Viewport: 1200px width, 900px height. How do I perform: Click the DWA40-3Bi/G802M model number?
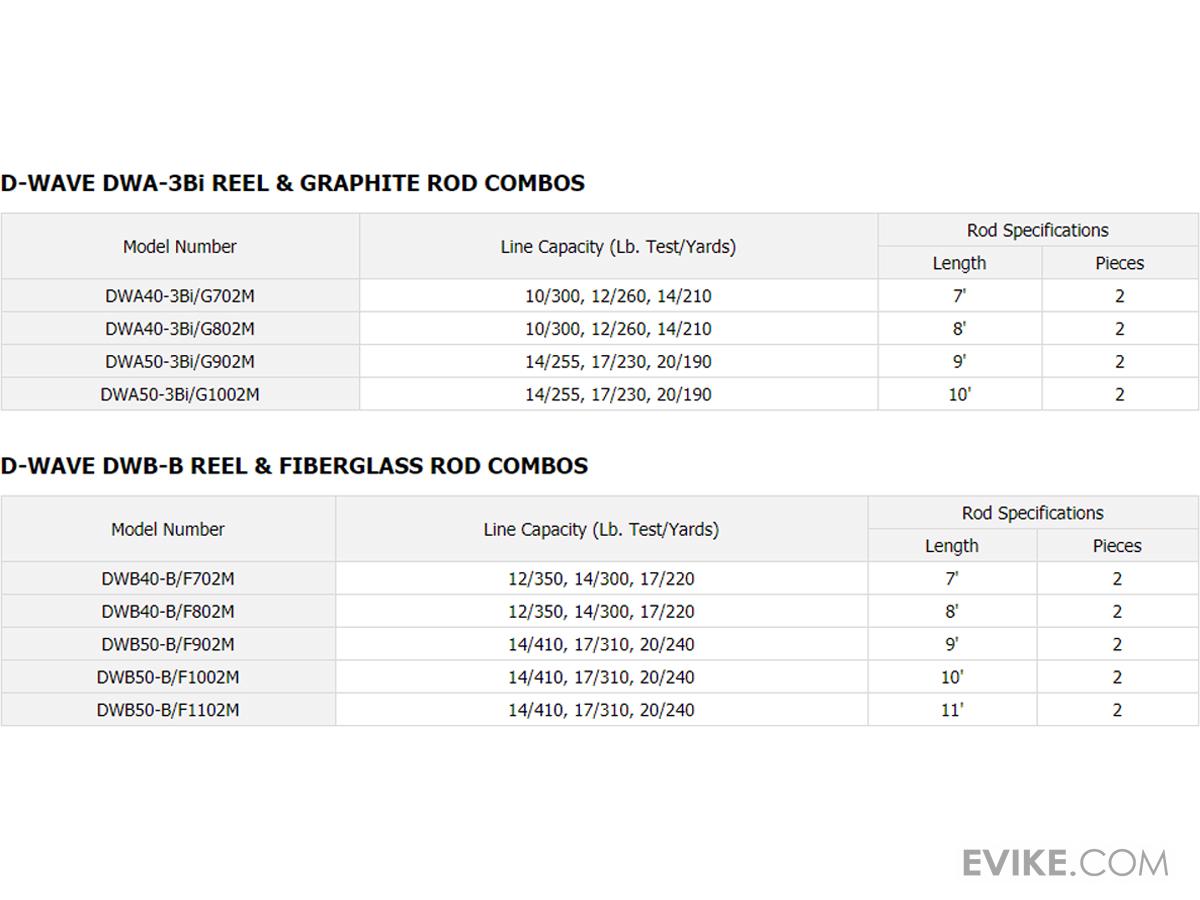pos(180,329)
